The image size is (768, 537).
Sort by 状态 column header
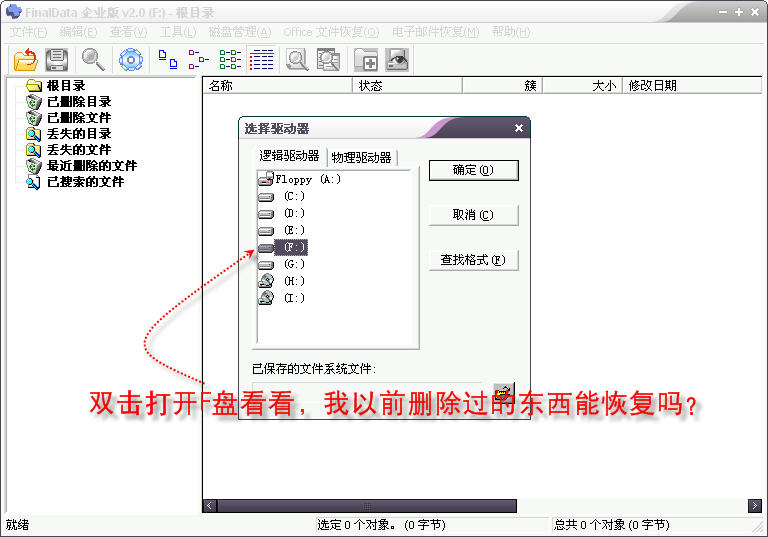407,86
